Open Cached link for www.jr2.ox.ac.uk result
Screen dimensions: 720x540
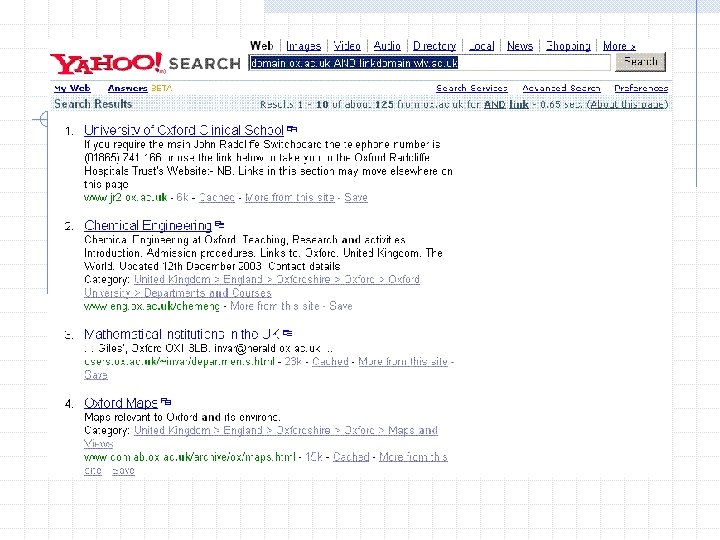(x=216, y=197)
